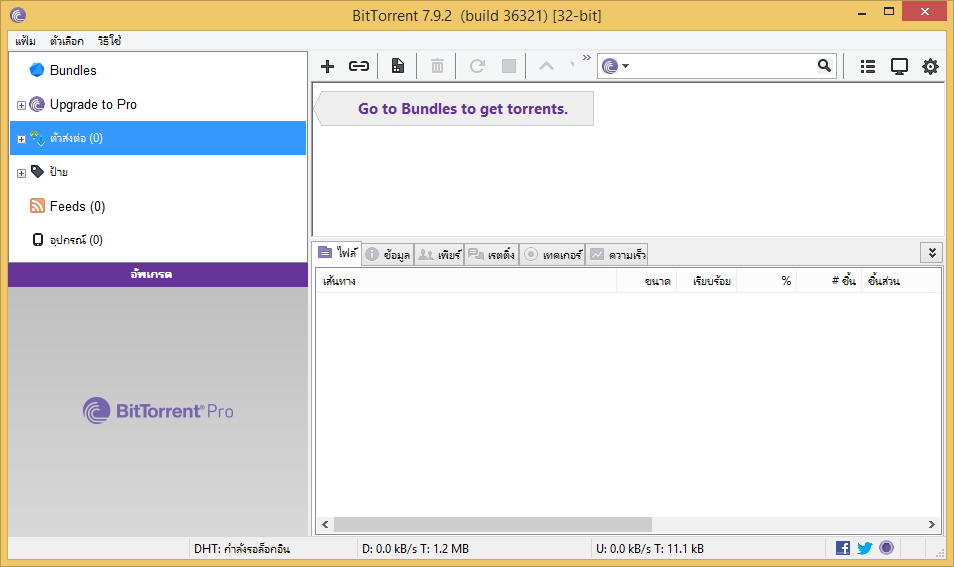Viewport: 954px width, 567px height.
Task: Click the purple อัพเกรด upgrade button
Action: pos(158,274)
